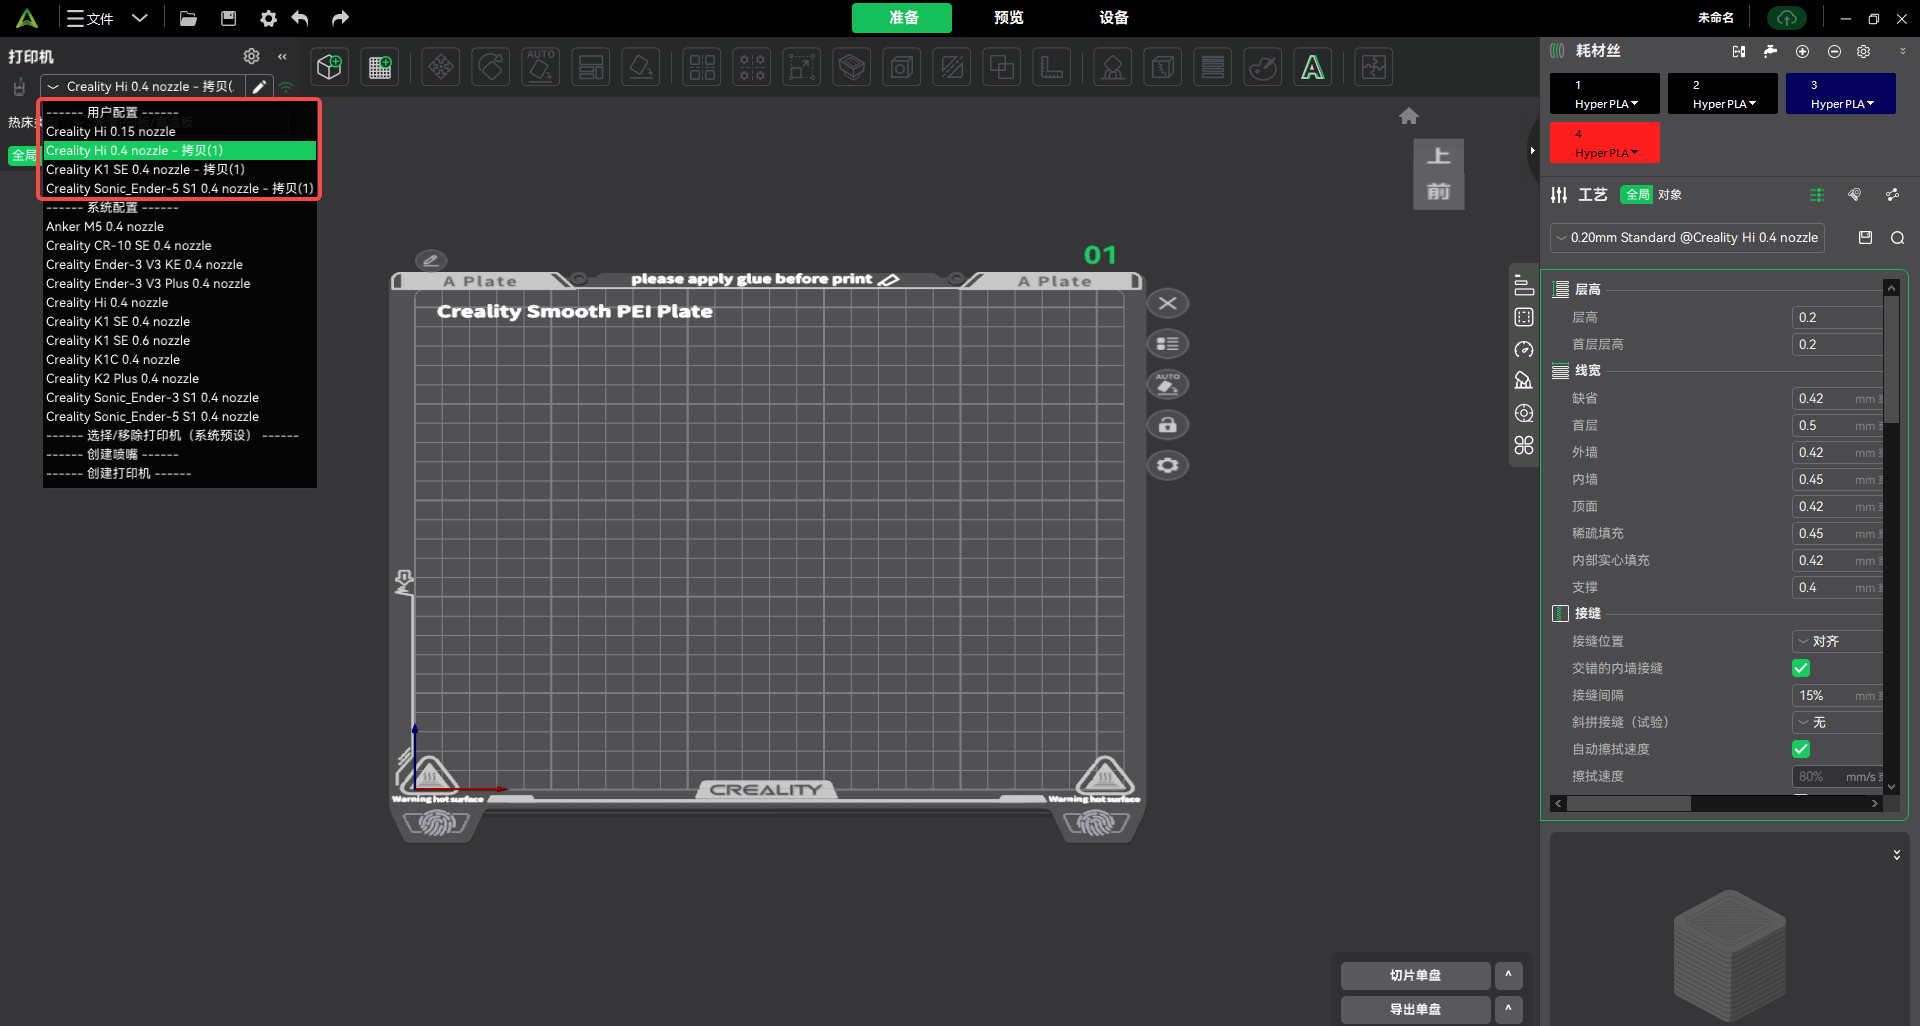
Task: Collapse printer panel with double chevron
Action: coord(283,56)
